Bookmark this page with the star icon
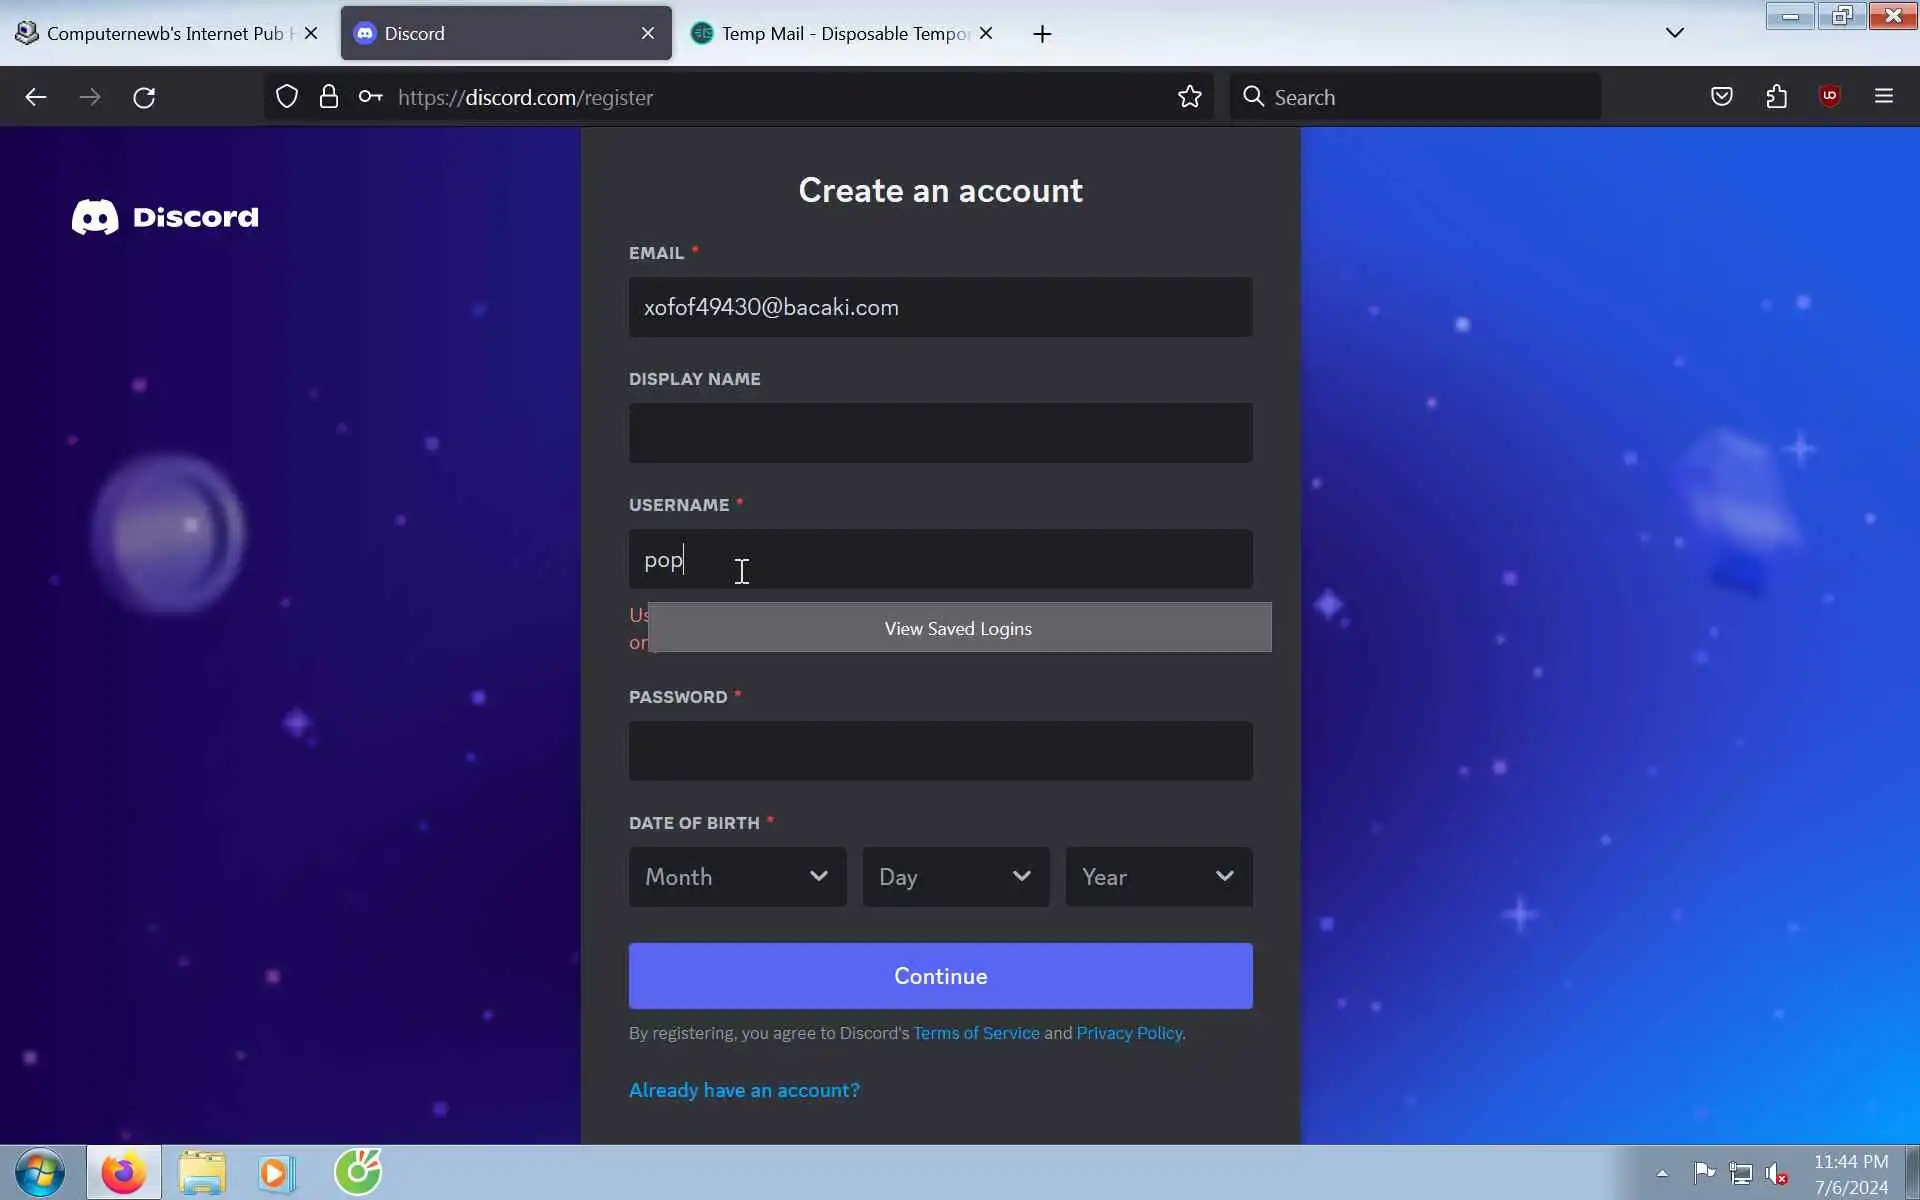1920x1200 pixels. 1189,97
